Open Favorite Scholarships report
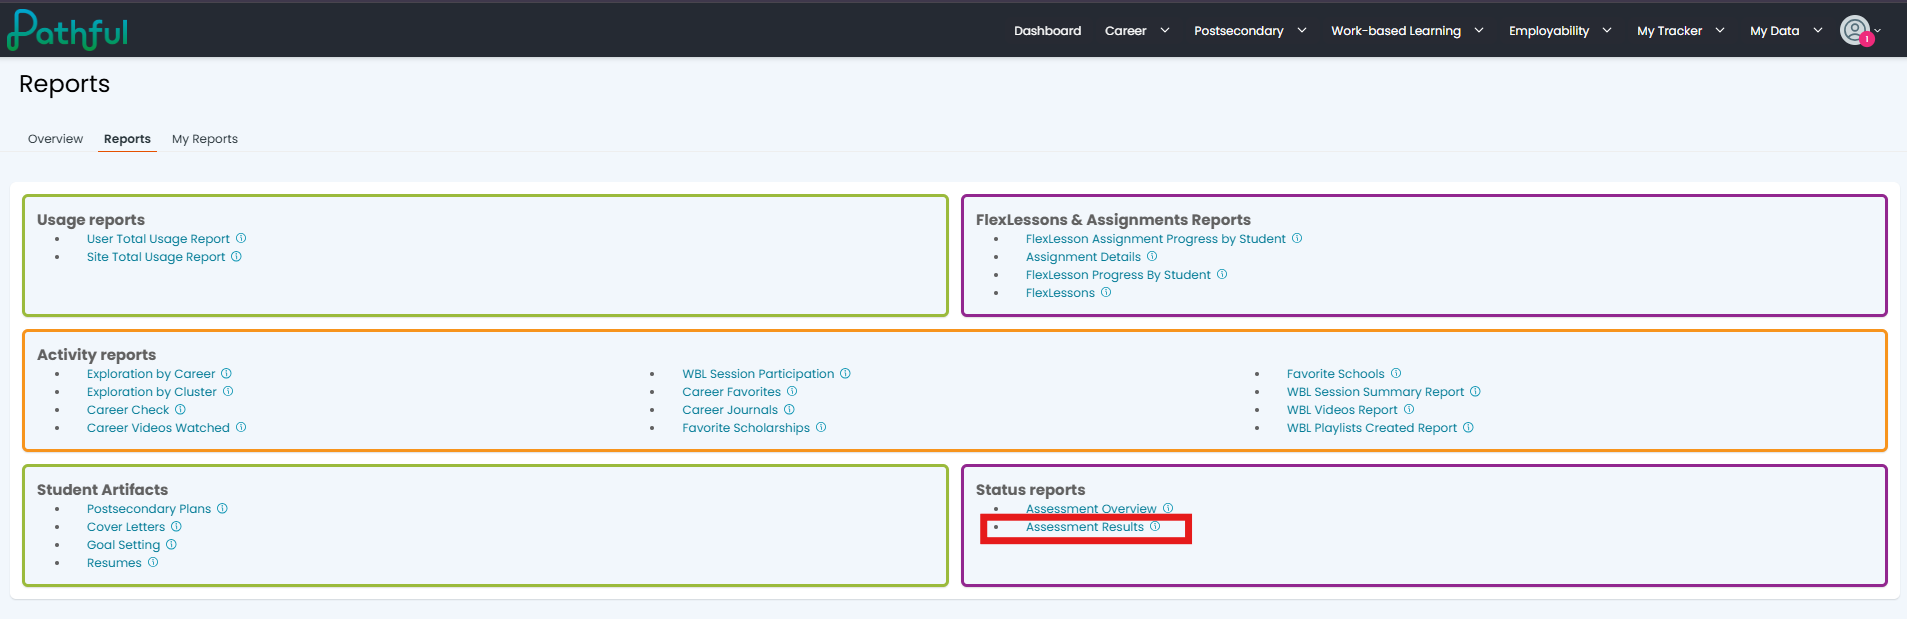The image size is (1907, 619). pos(746,428)
